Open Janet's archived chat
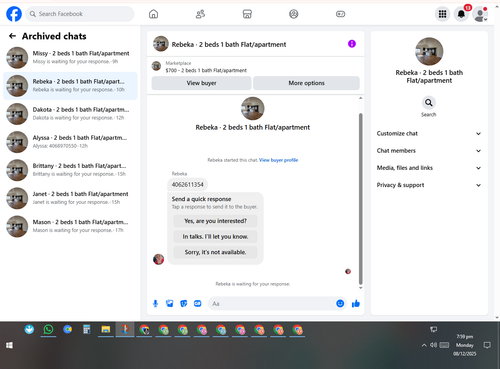 pyautogui.click(x=70, y=198)
